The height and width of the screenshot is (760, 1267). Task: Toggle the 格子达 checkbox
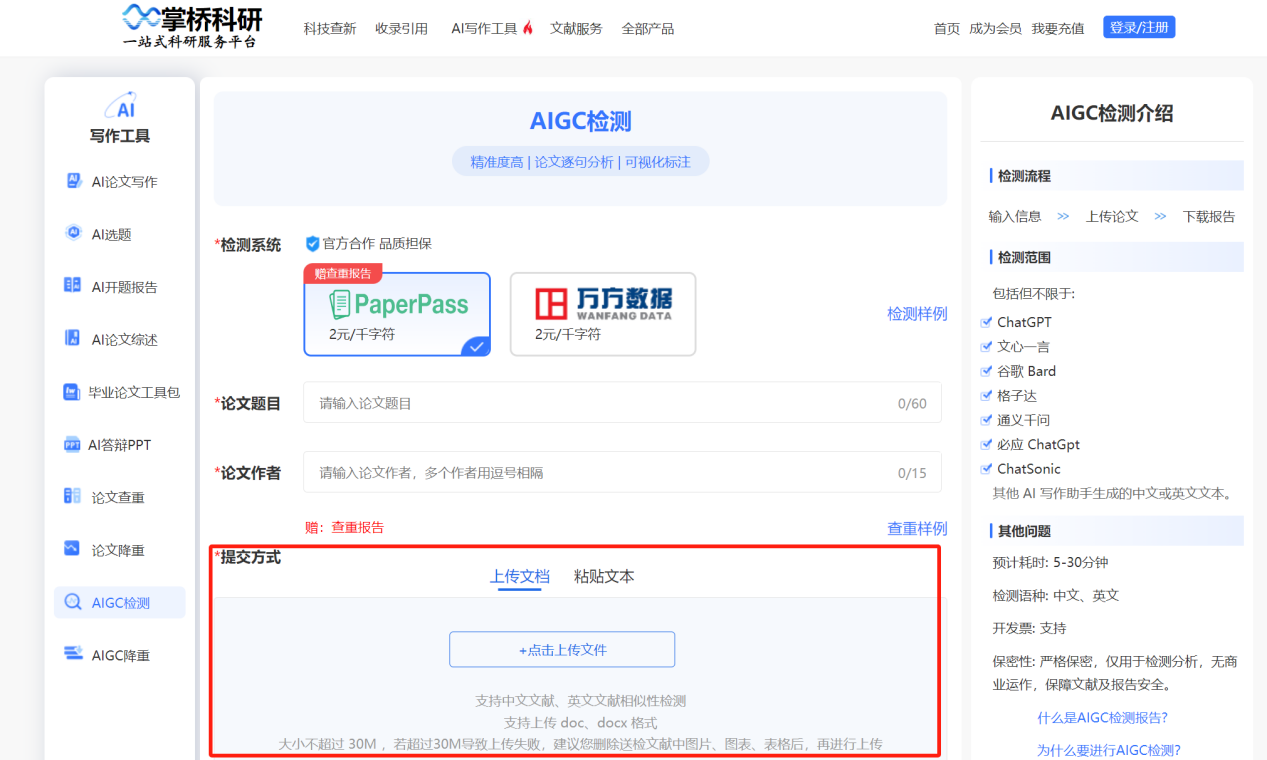pyautogui.click(x=986, y=395)
